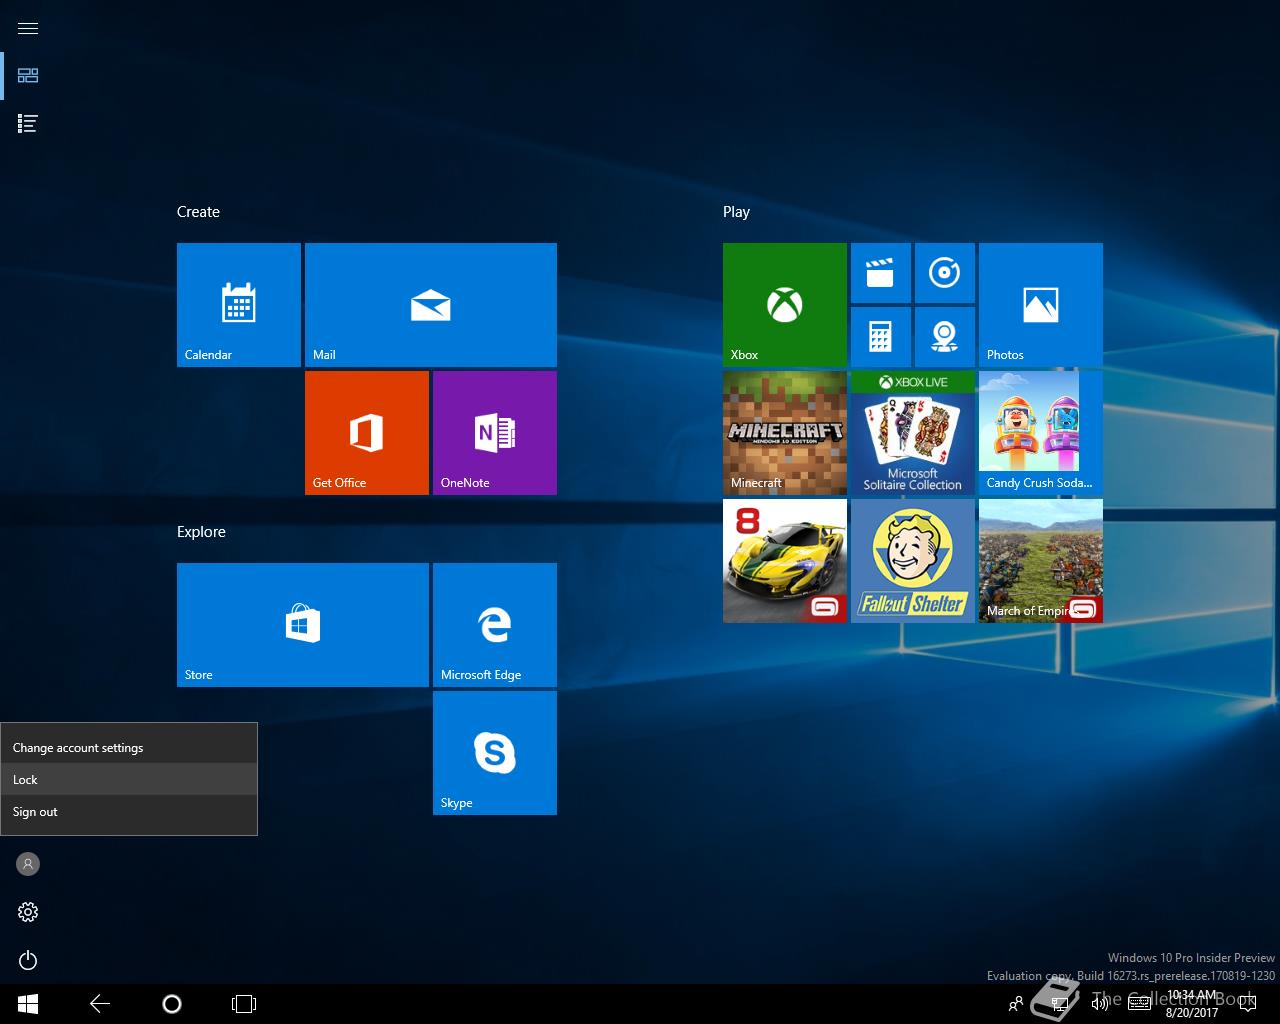Open Settings gear in sidebar
This screenshot has height=1024, width=1280.
(28, 912)
